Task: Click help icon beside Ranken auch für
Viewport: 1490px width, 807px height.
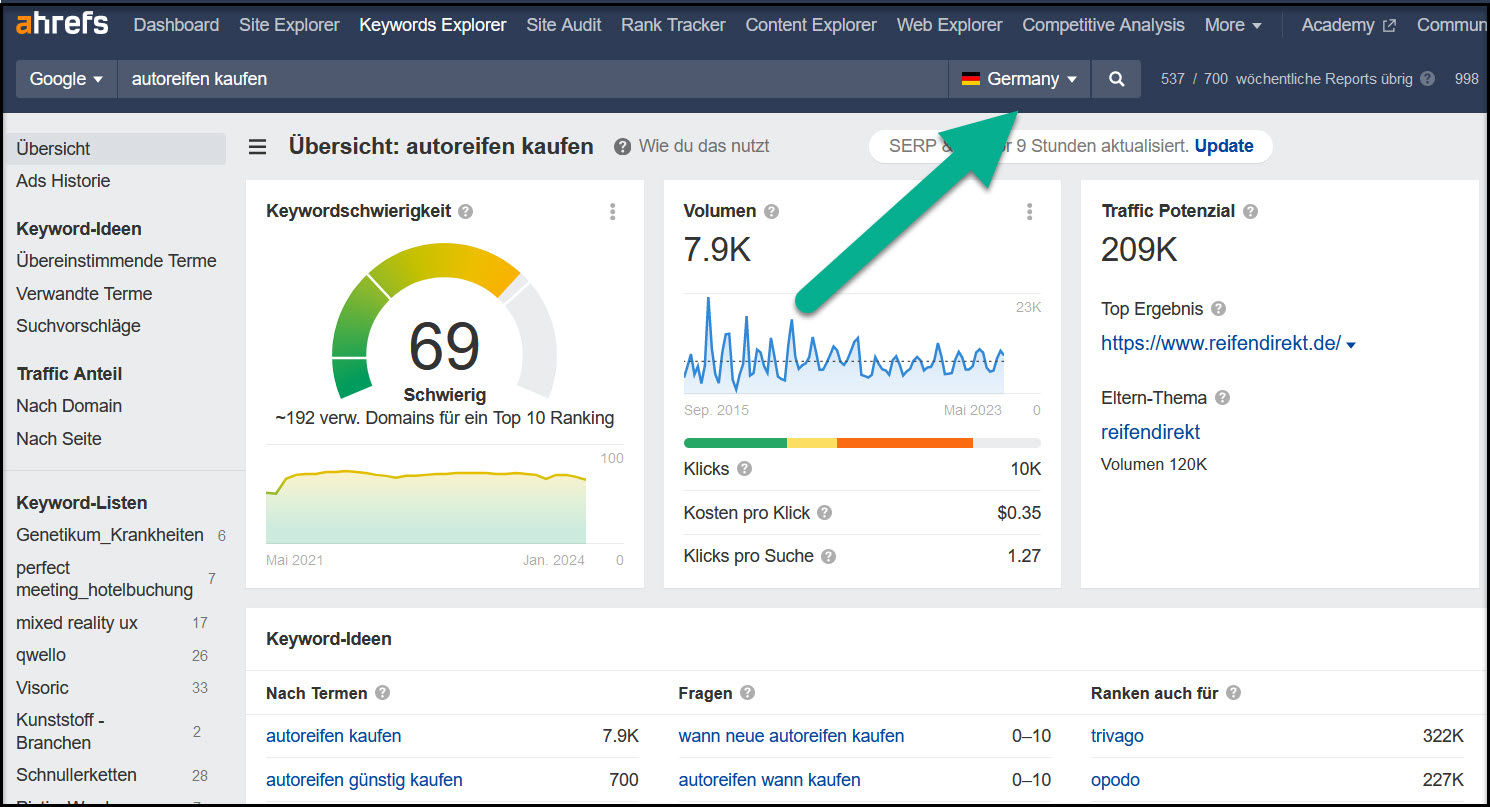Action: [1233, 693]
